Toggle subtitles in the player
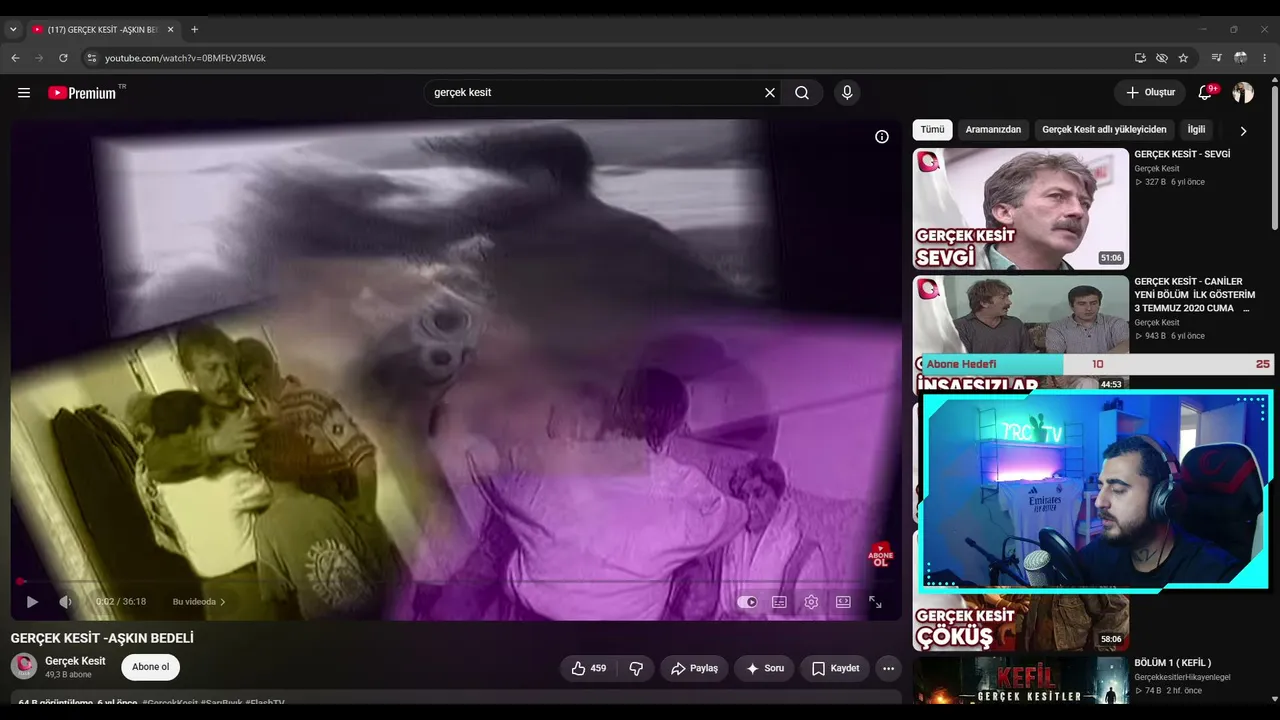 click(779, 602)
